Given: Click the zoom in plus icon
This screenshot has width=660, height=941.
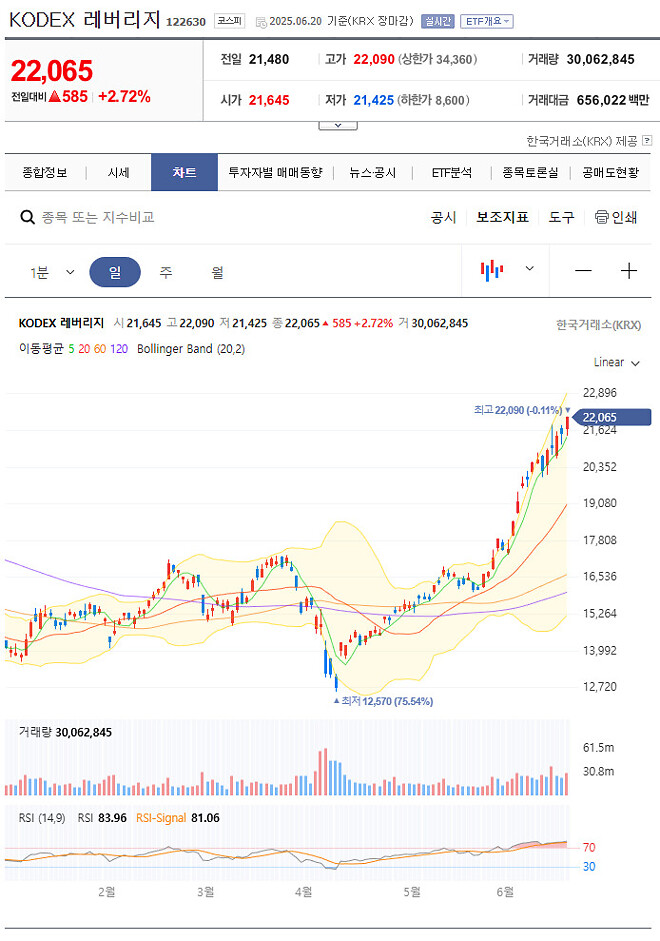Looking at the screenshot, I should click(x=629, y=270).
